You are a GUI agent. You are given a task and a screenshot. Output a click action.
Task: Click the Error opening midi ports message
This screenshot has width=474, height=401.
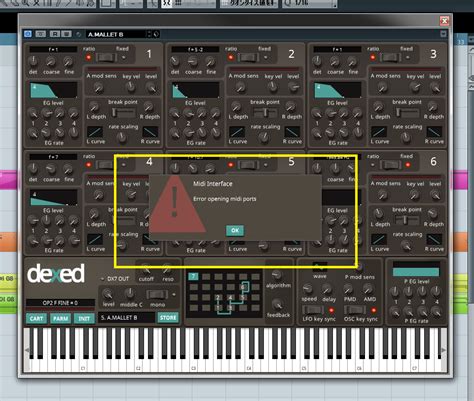click(x=225, y=199)
